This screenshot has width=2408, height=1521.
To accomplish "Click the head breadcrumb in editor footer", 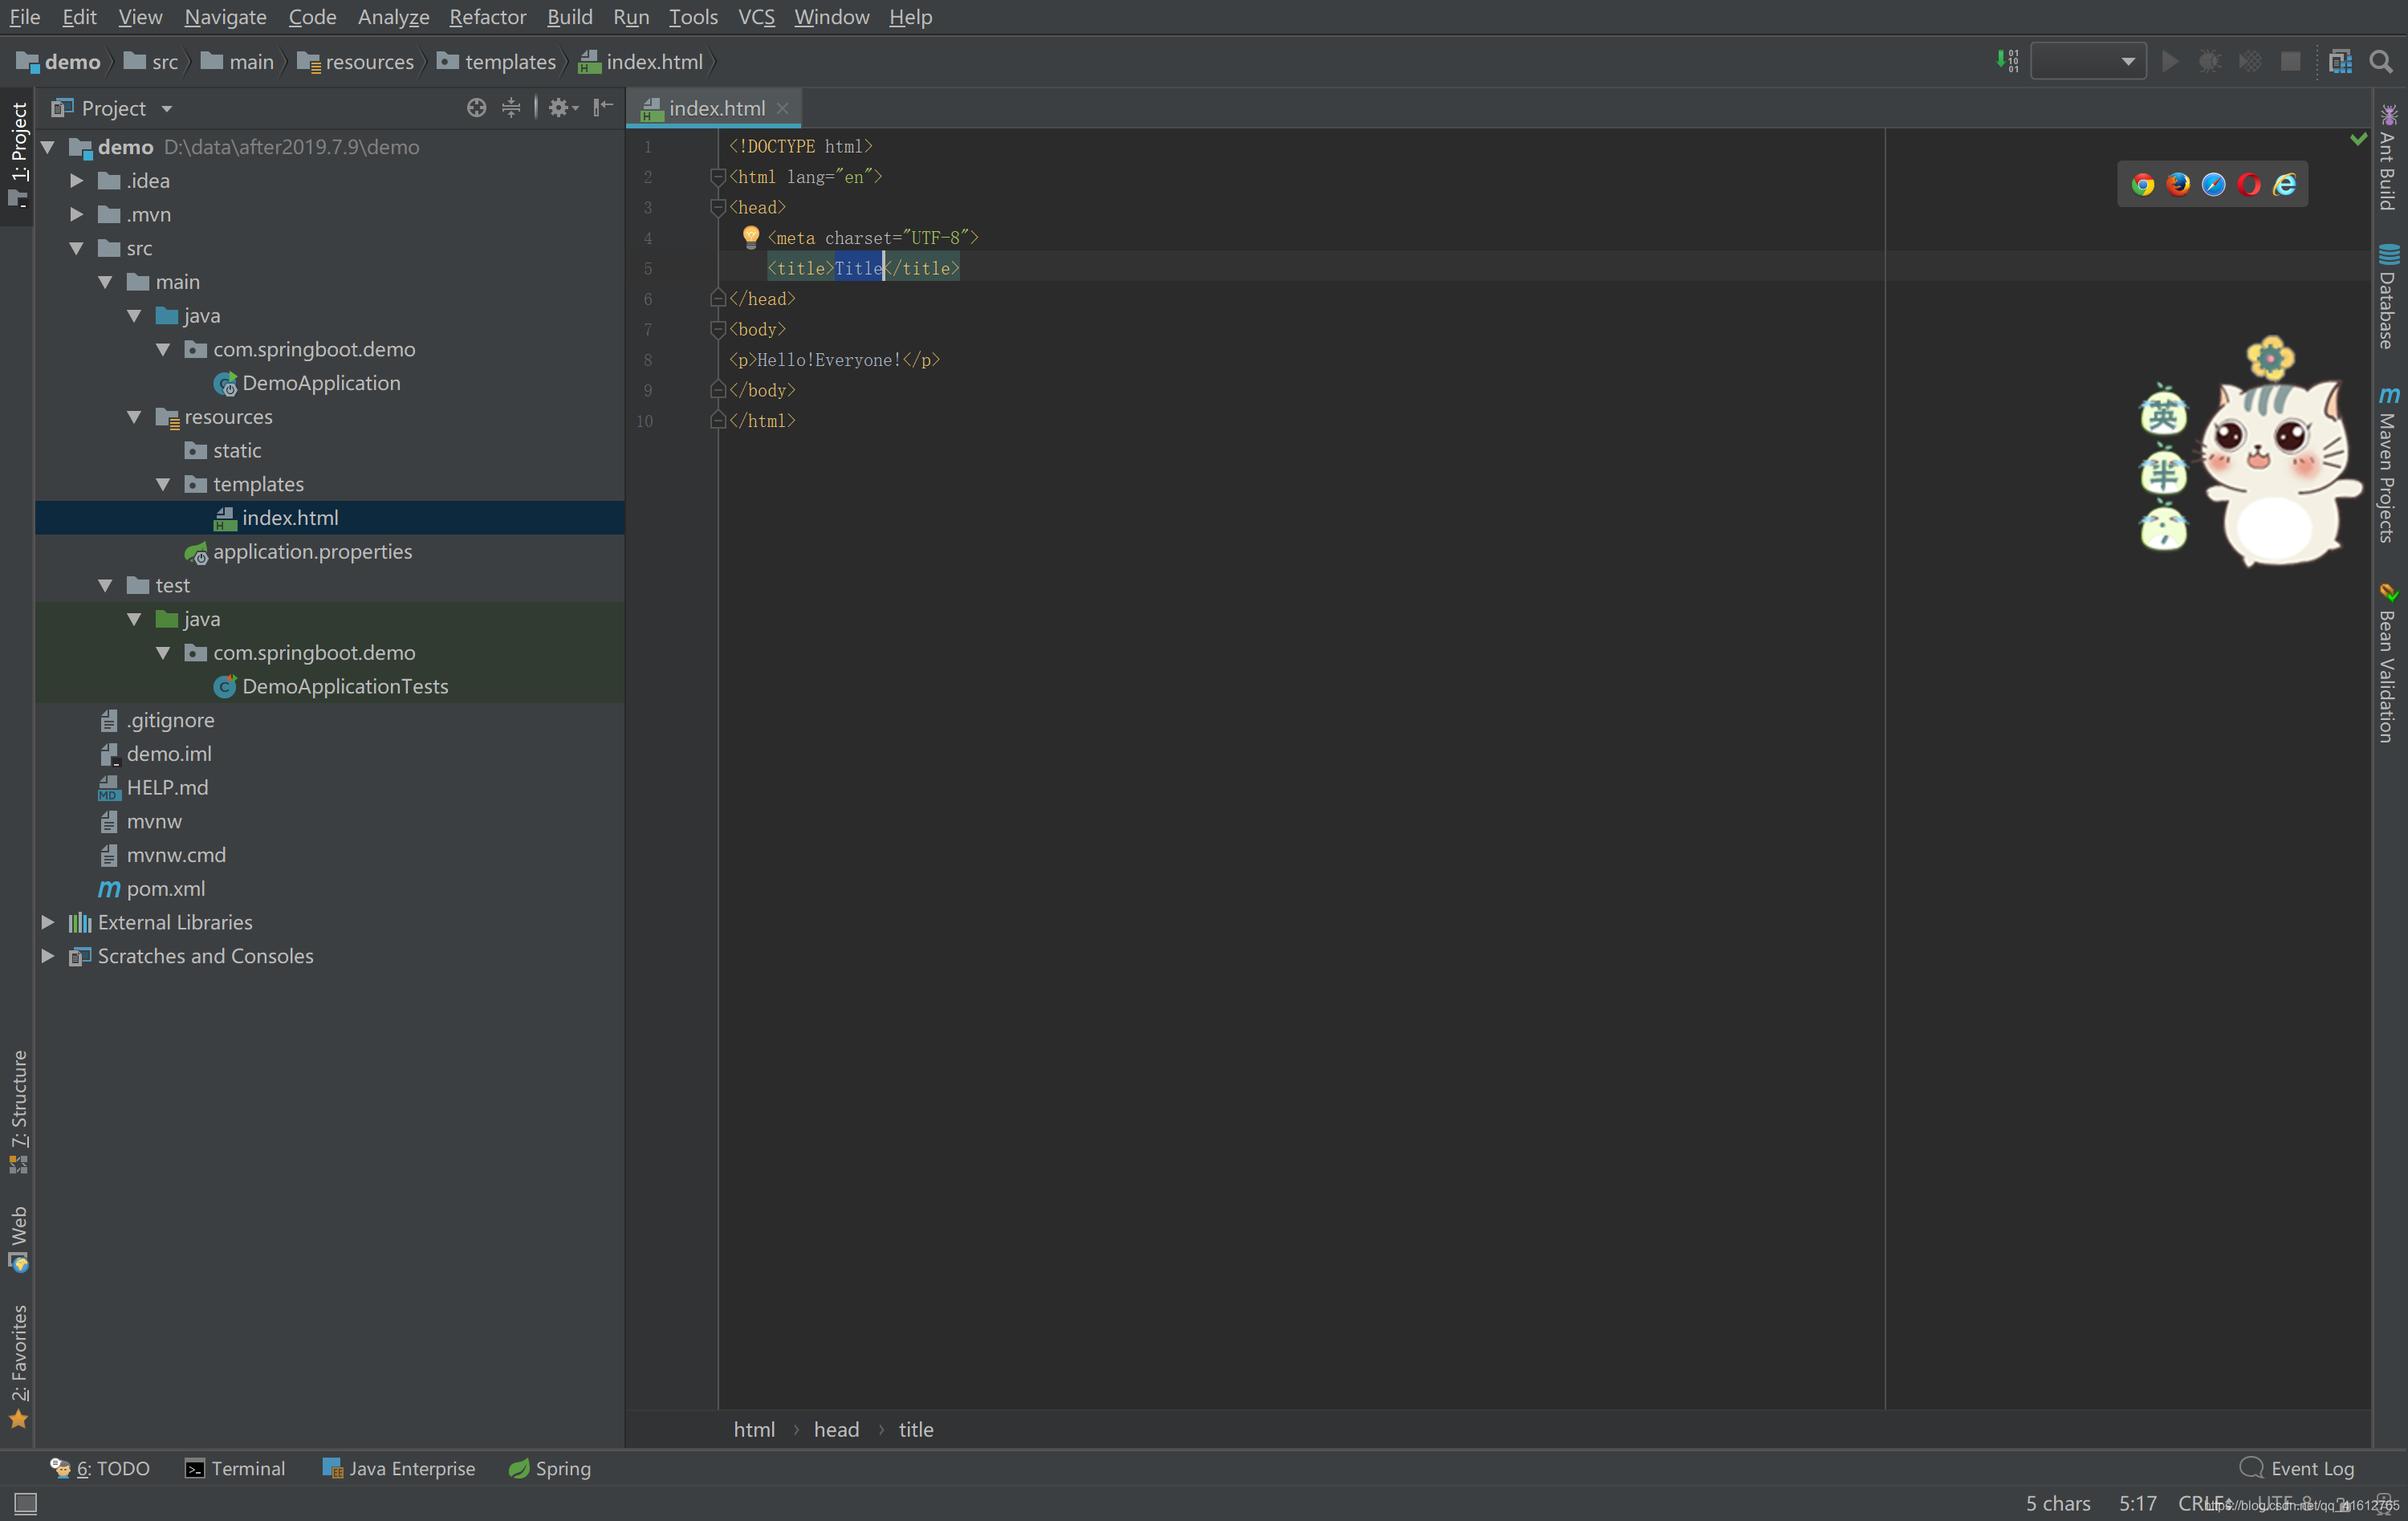I will click(836, 1429).
